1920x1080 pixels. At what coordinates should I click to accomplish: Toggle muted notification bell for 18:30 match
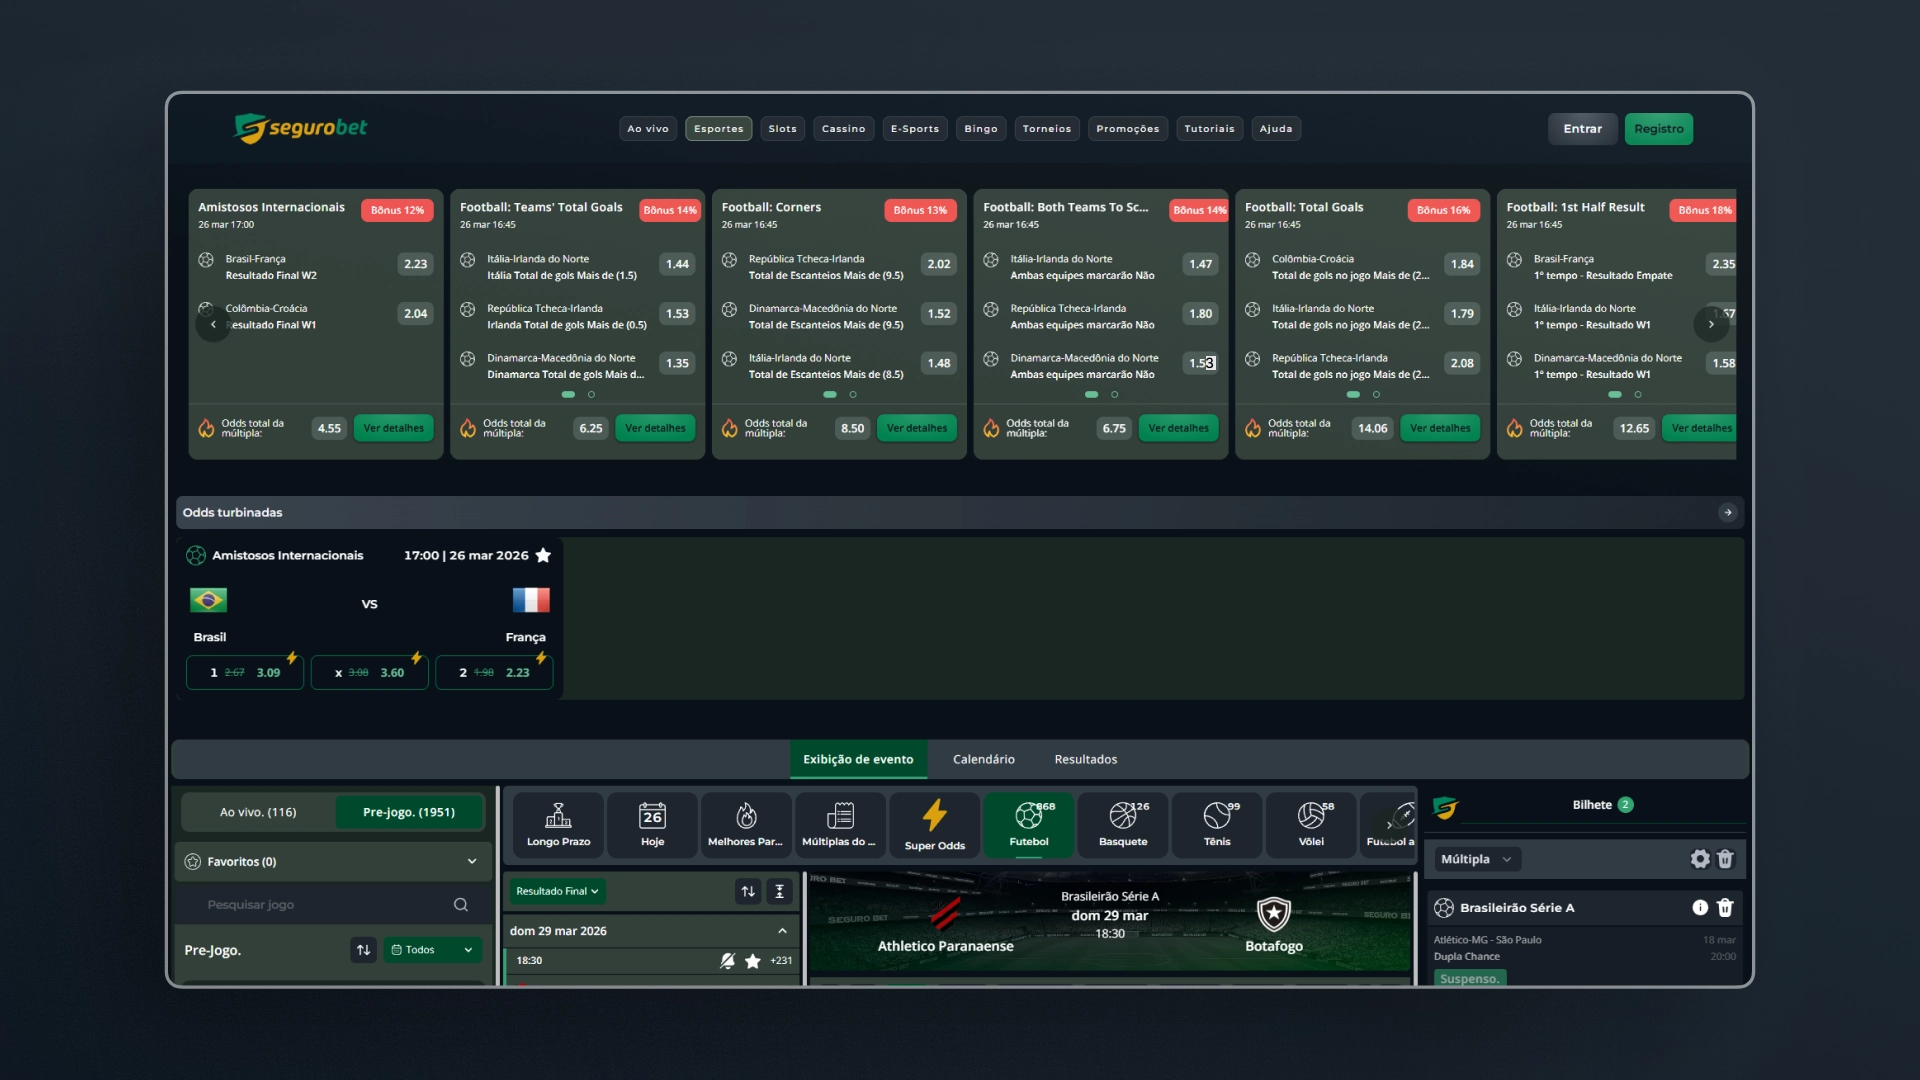pyautogui.click(x=727, y=961)
